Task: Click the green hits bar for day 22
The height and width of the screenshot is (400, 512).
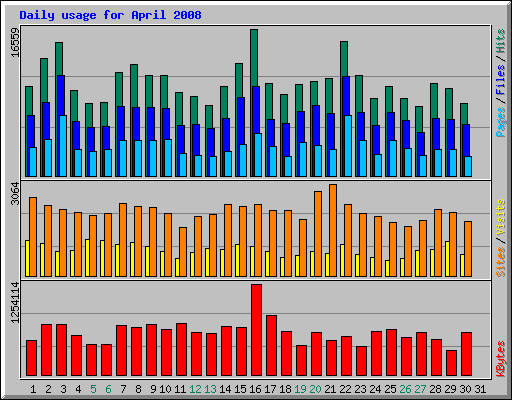Action: click(x=344, y=59)
